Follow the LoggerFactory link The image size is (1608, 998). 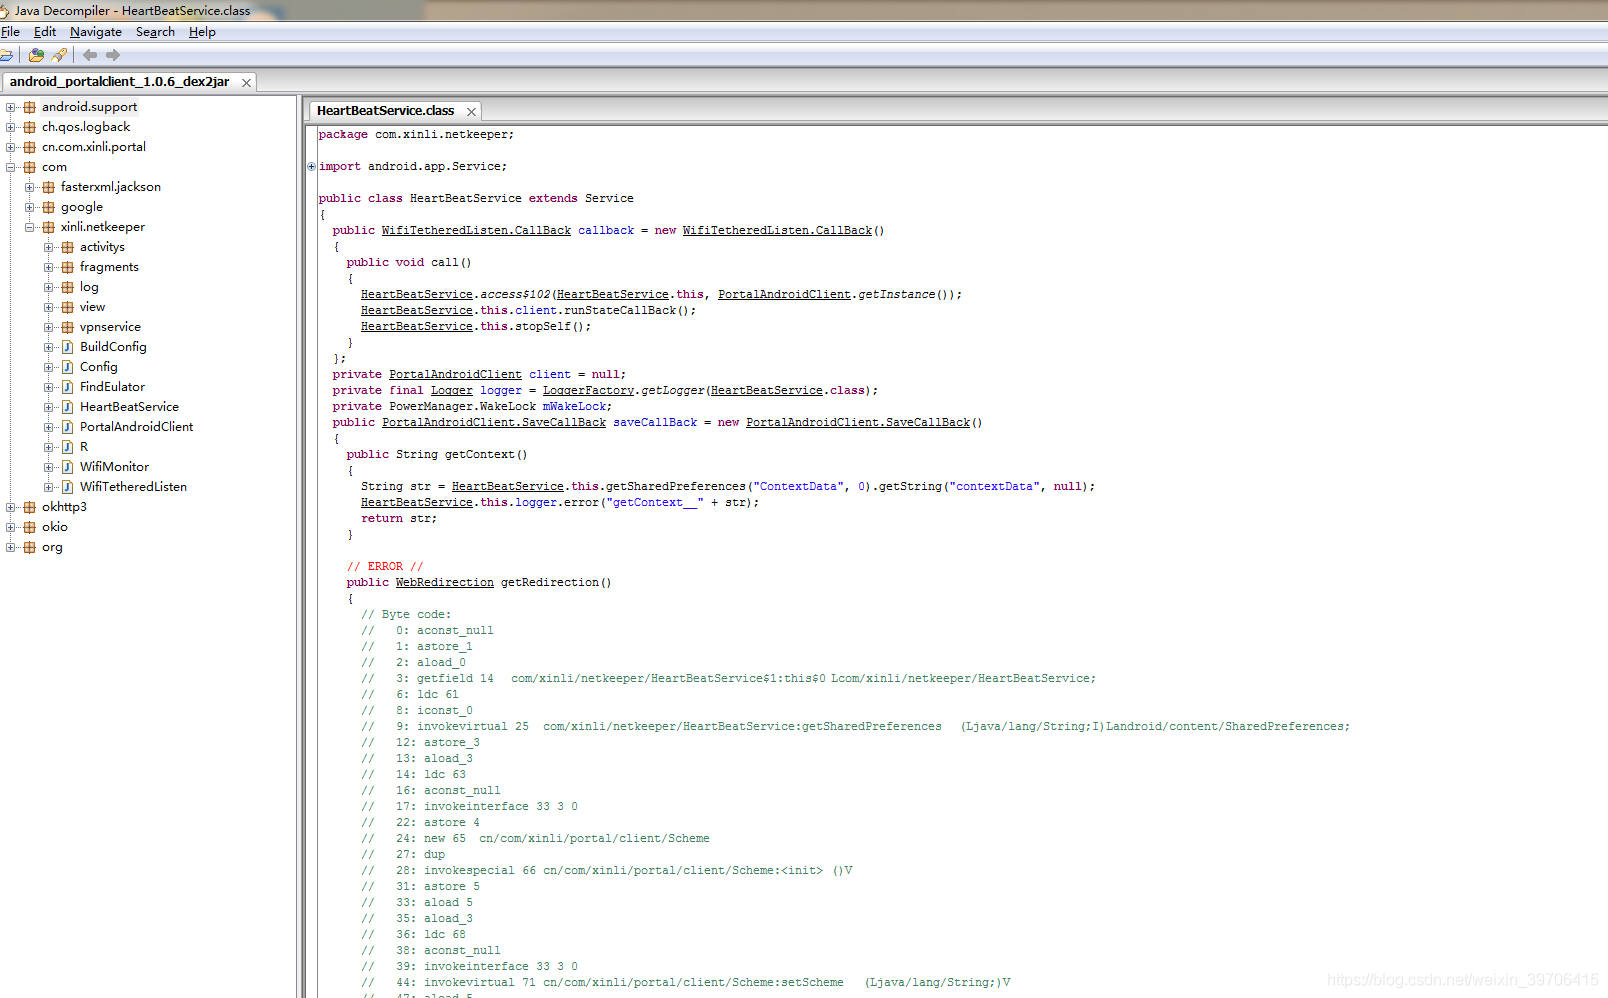[x=588, y=391]
